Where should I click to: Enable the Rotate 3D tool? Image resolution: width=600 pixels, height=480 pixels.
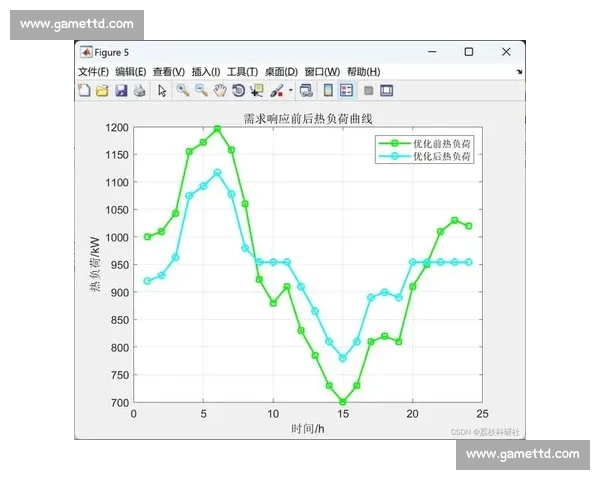(x=238, y=90)
